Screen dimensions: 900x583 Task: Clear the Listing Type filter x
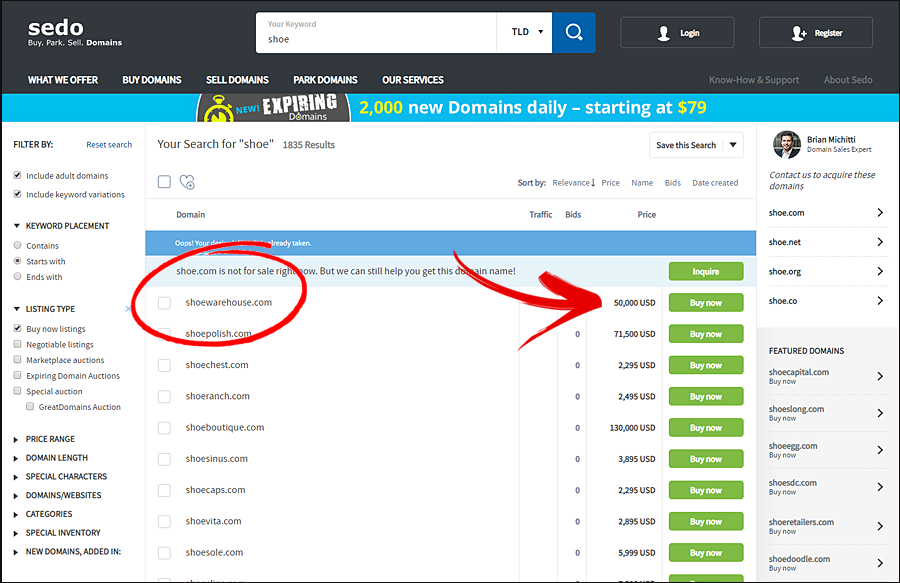(128, 309)
